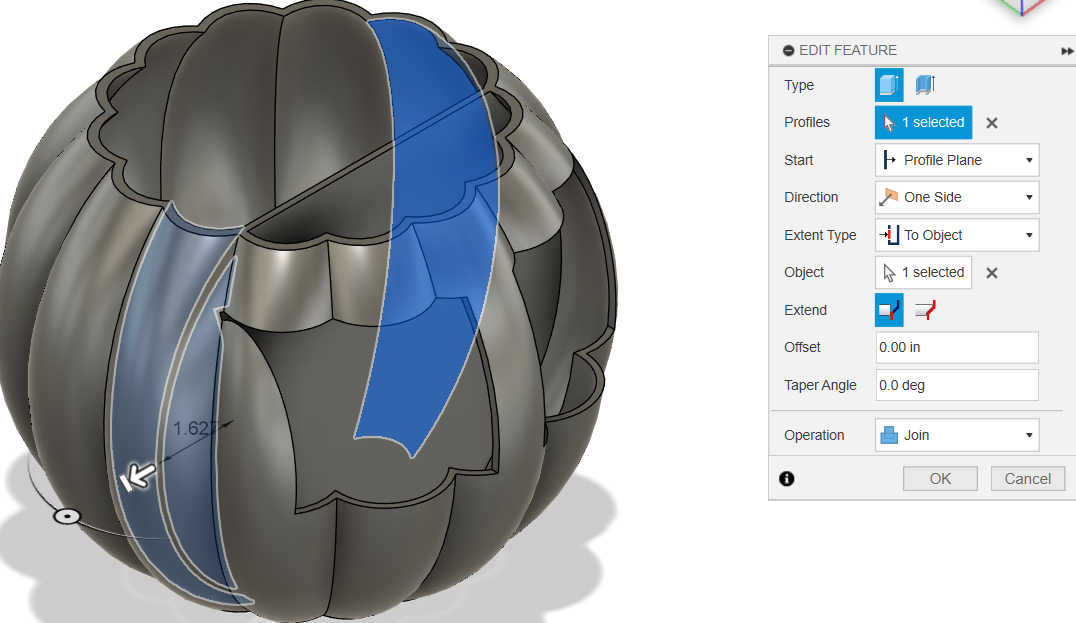Click the OK button
The height and width of the screenshot is (623, 1076).
pos(939,479)
